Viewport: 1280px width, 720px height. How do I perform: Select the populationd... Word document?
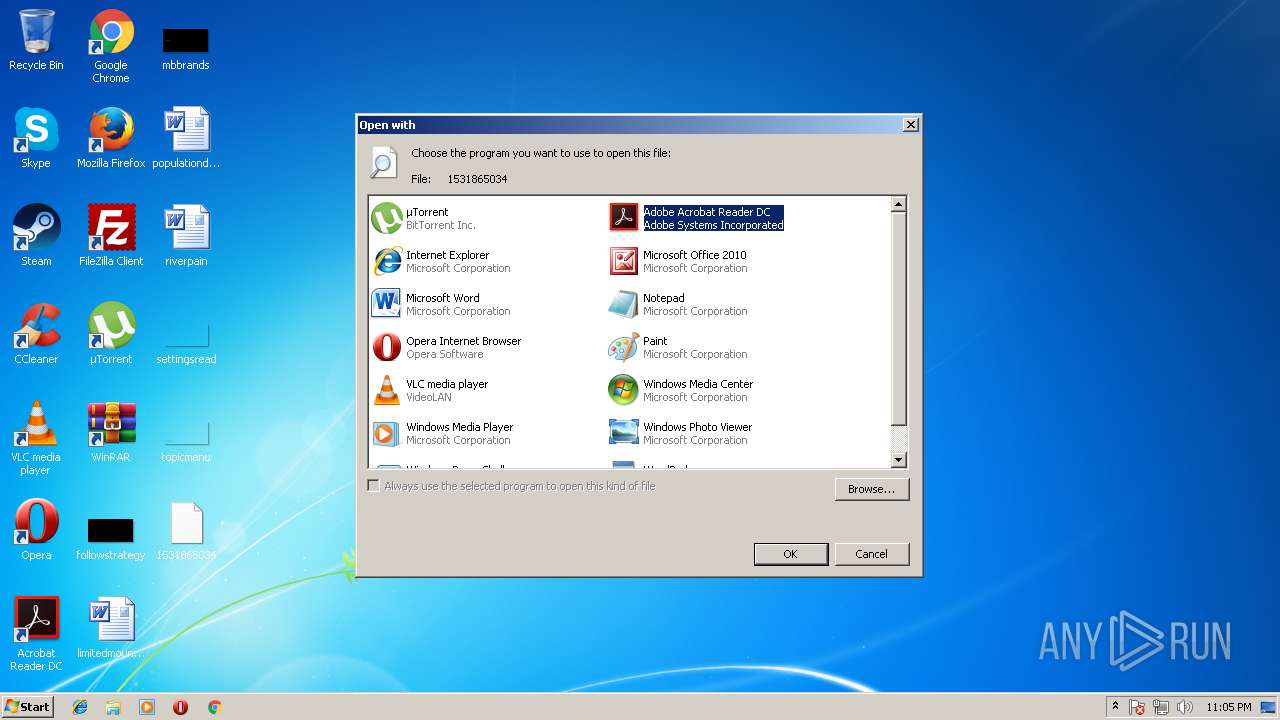pyautogui.click(x=186, y=138)
